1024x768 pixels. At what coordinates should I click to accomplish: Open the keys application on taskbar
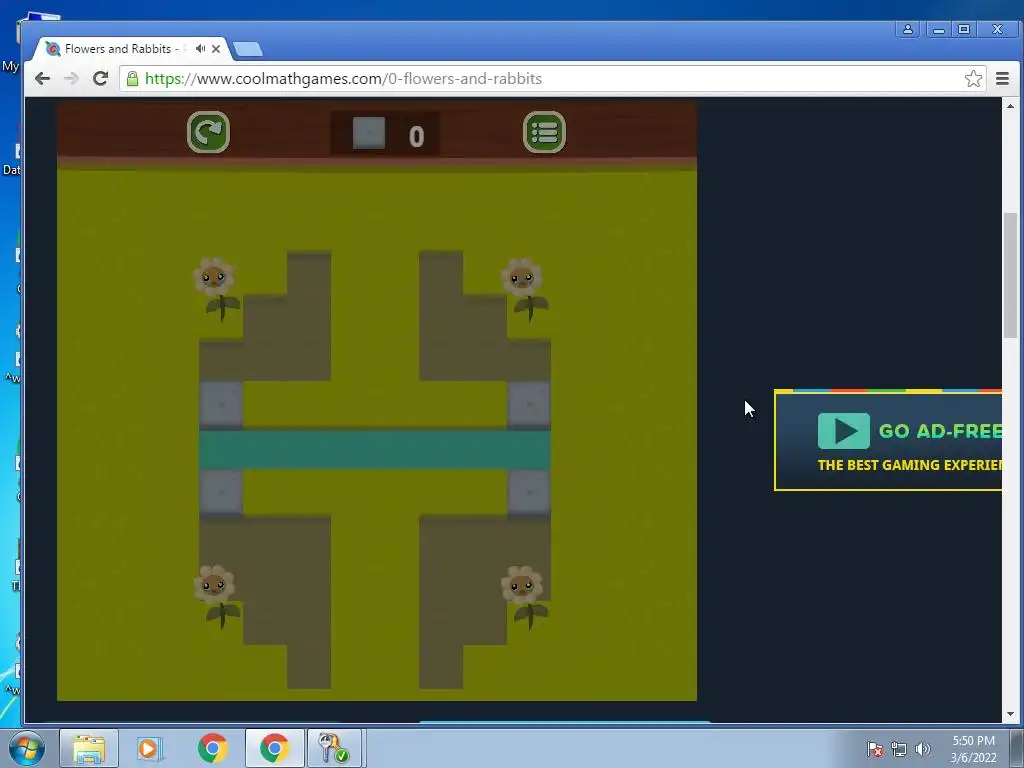point(333,748)
